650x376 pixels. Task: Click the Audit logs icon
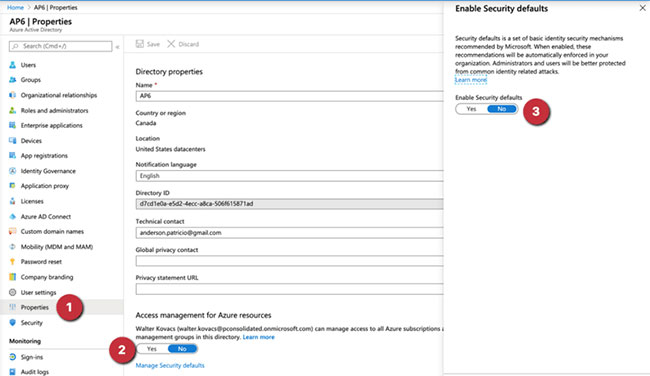point(12,372)
